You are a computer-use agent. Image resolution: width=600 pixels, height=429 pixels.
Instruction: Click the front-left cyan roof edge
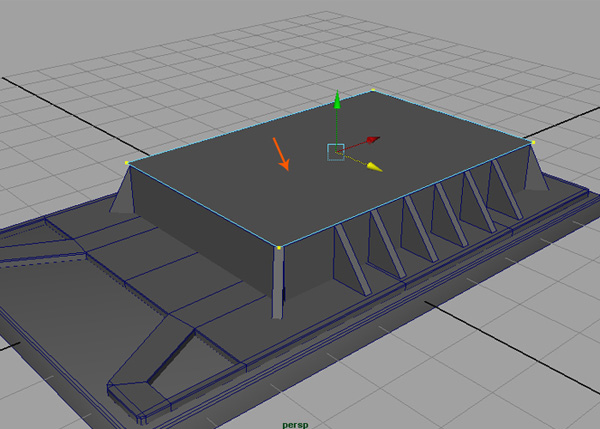click(200, 204)
